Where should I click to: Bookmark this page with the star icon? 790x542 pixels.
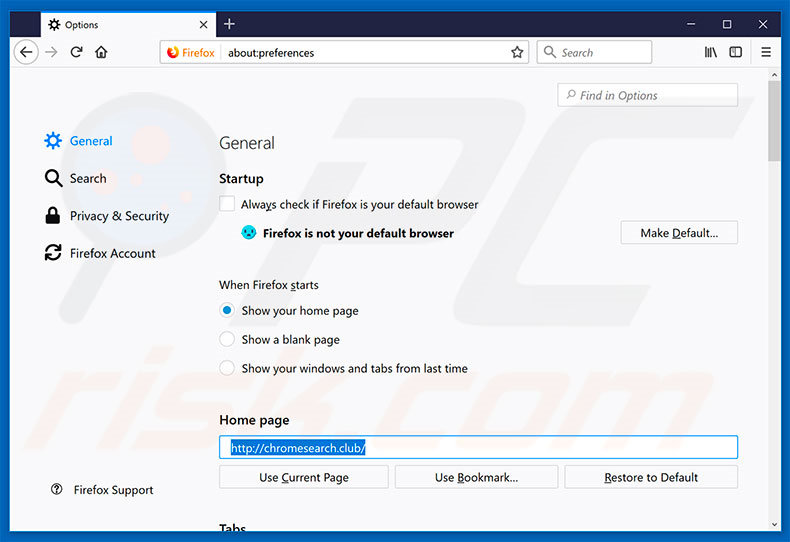pos(517,52)
